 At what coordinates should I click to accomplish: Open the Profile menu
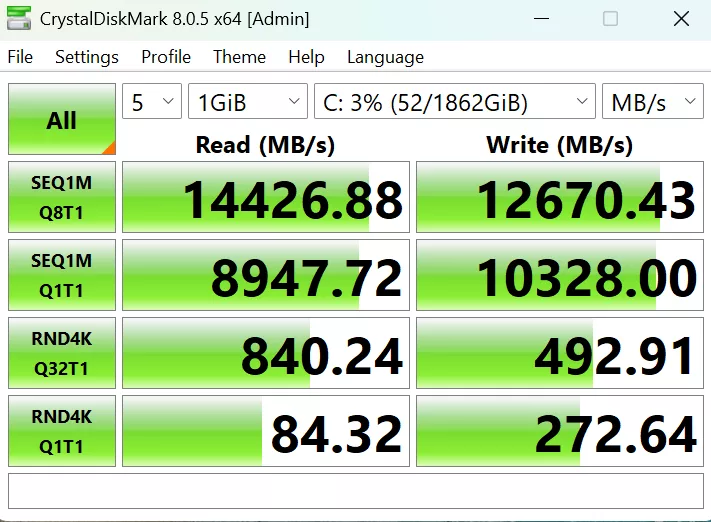166,57
